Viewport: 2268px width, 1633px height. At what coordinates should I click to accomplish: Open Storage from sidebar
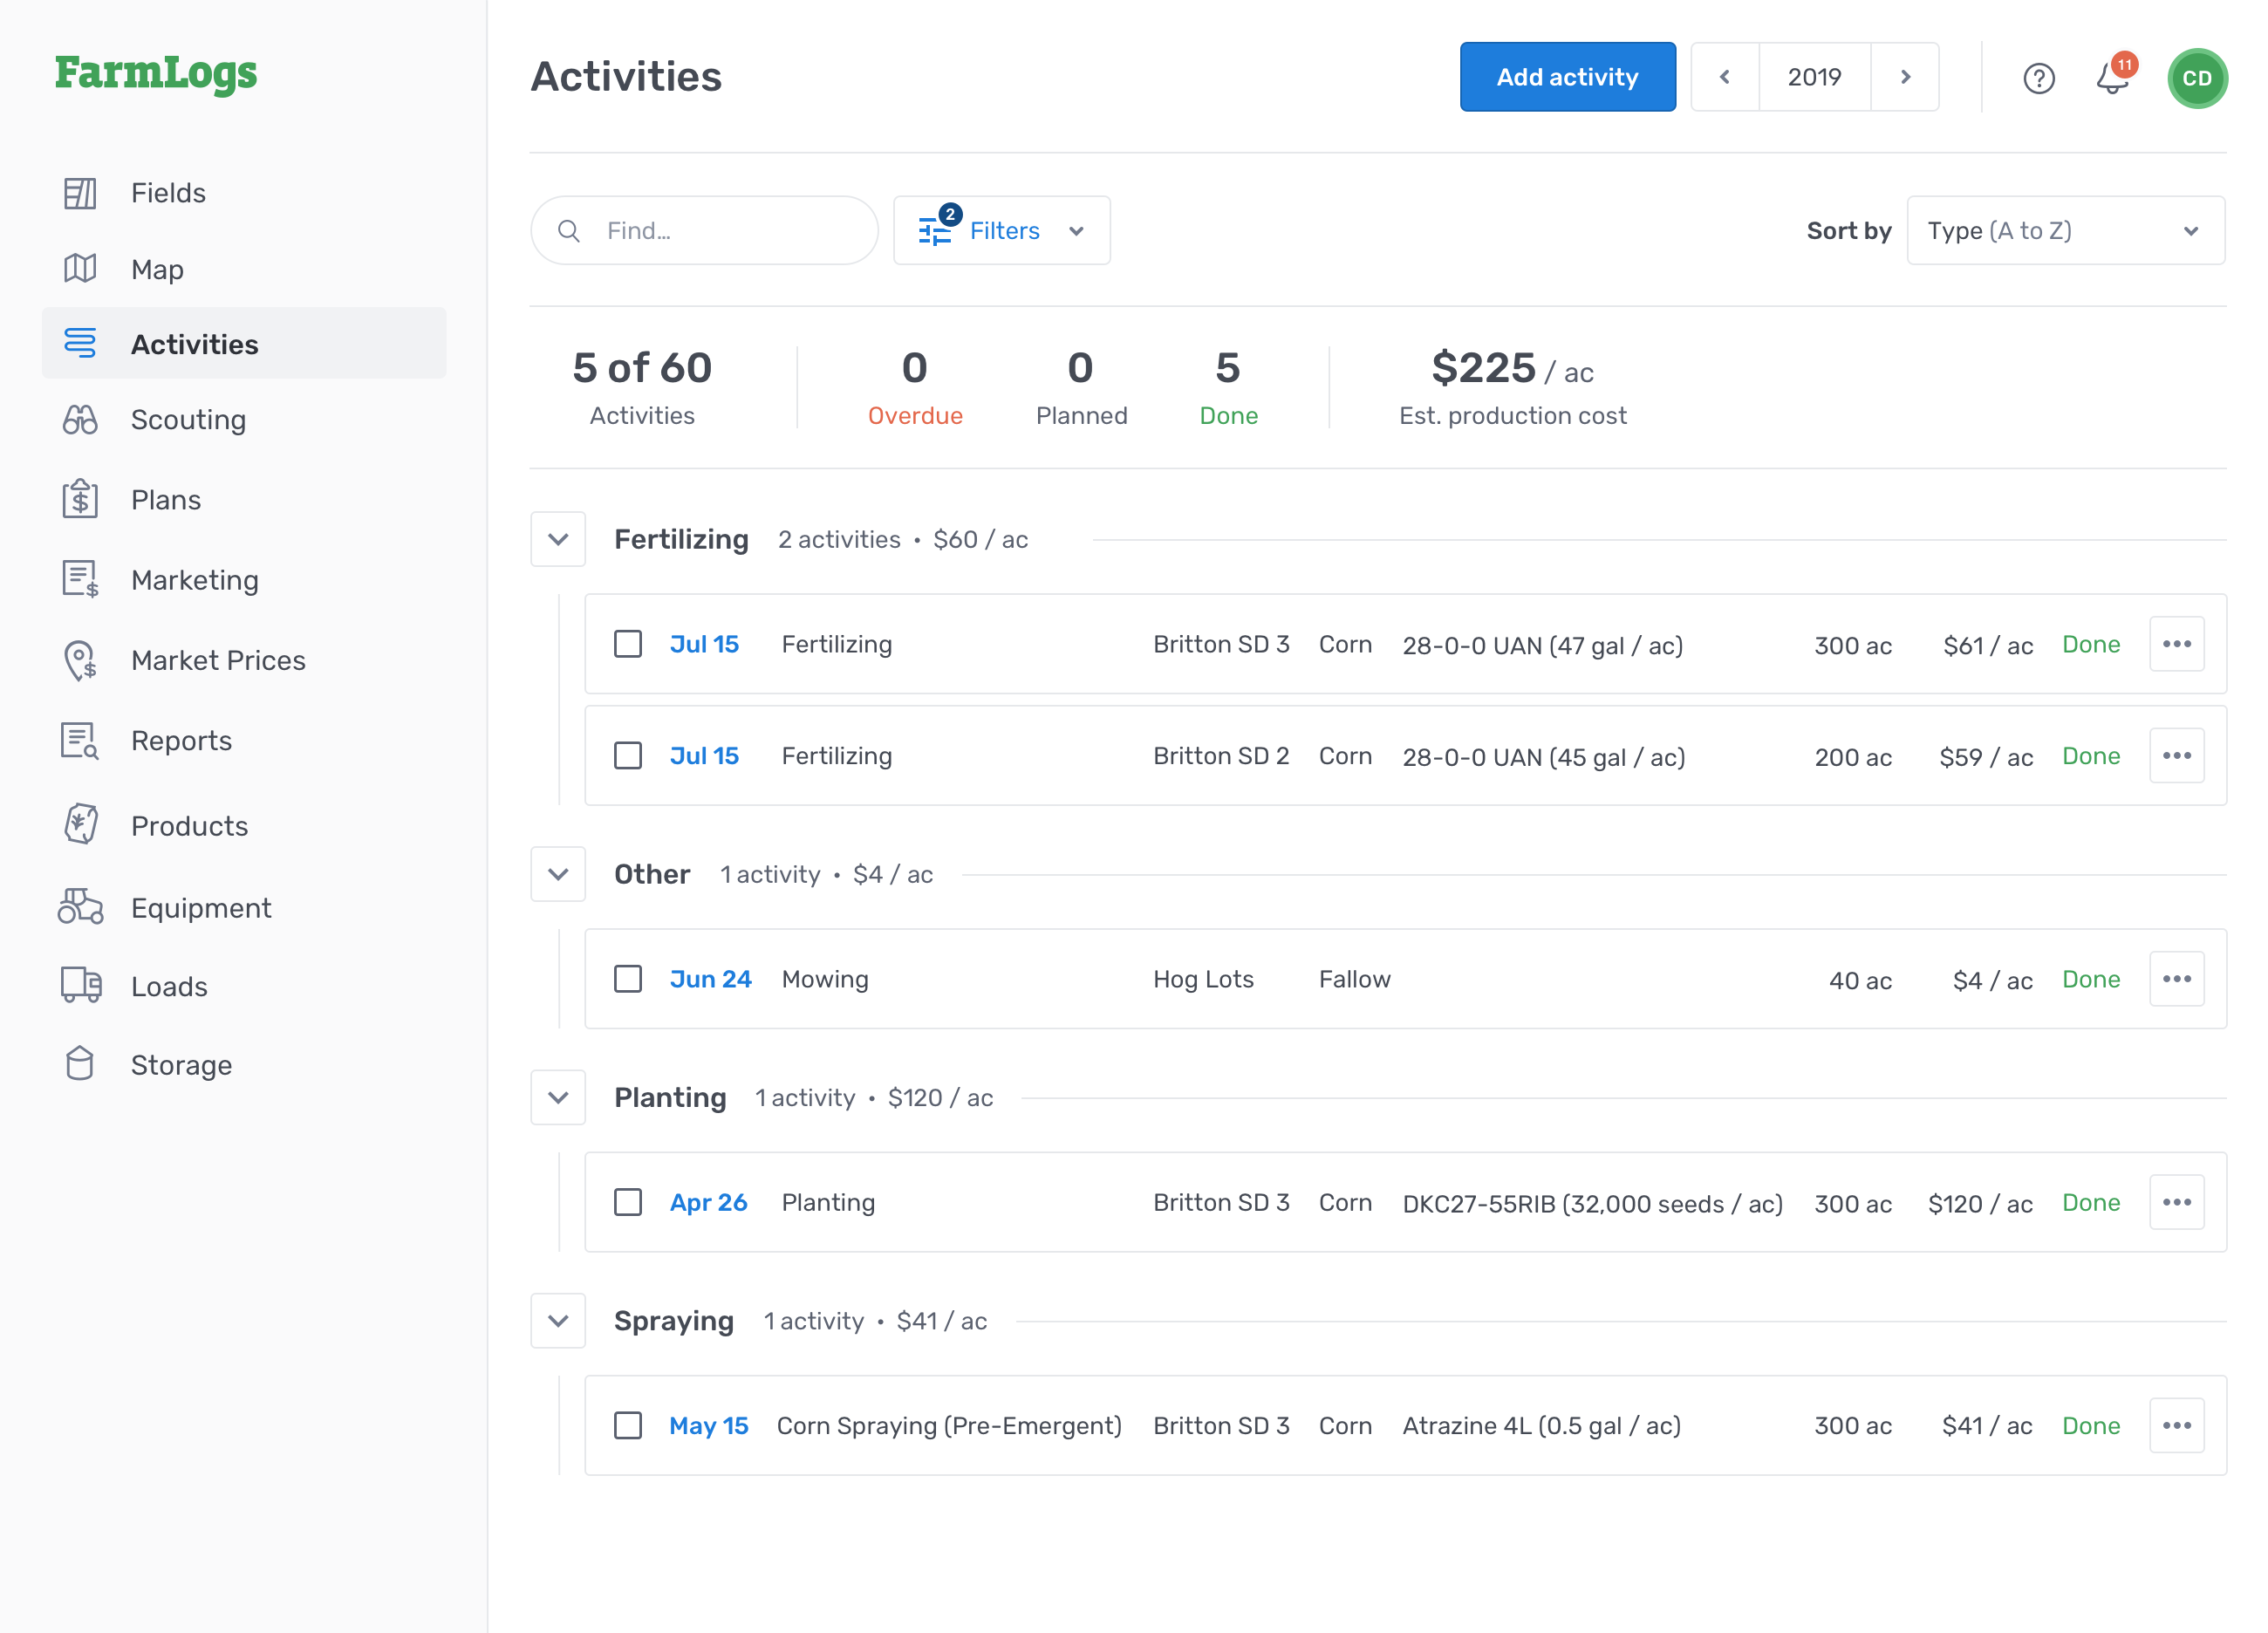[x=244, y=1064]
